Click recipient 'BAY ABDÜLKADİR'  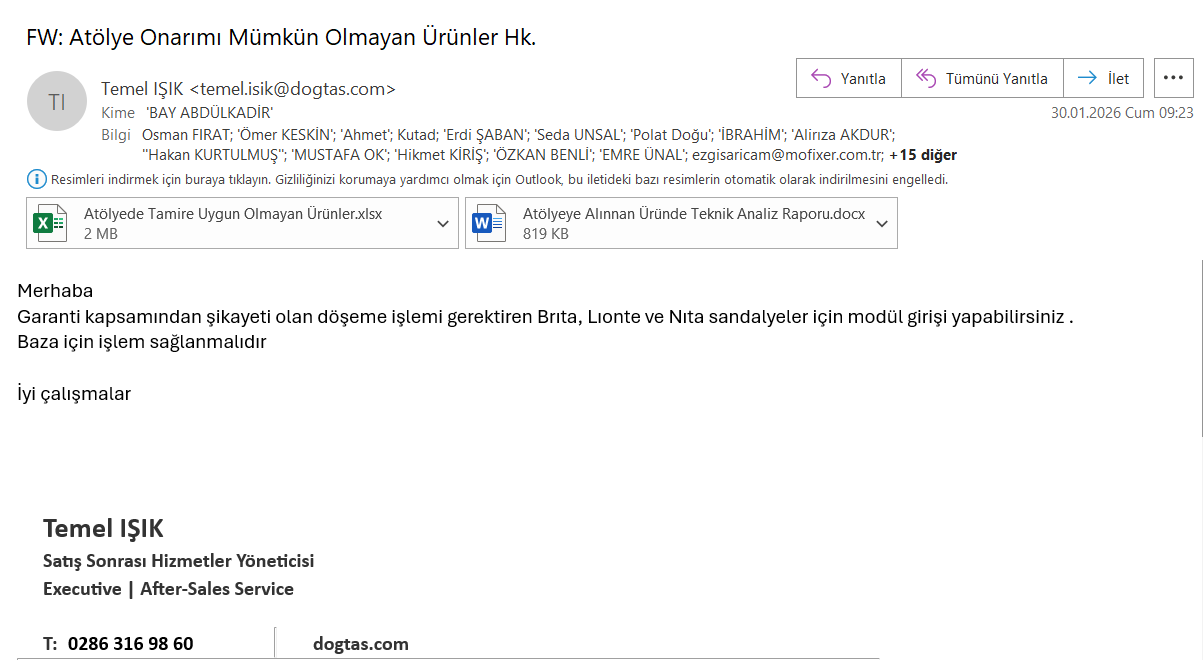point(209,113)
